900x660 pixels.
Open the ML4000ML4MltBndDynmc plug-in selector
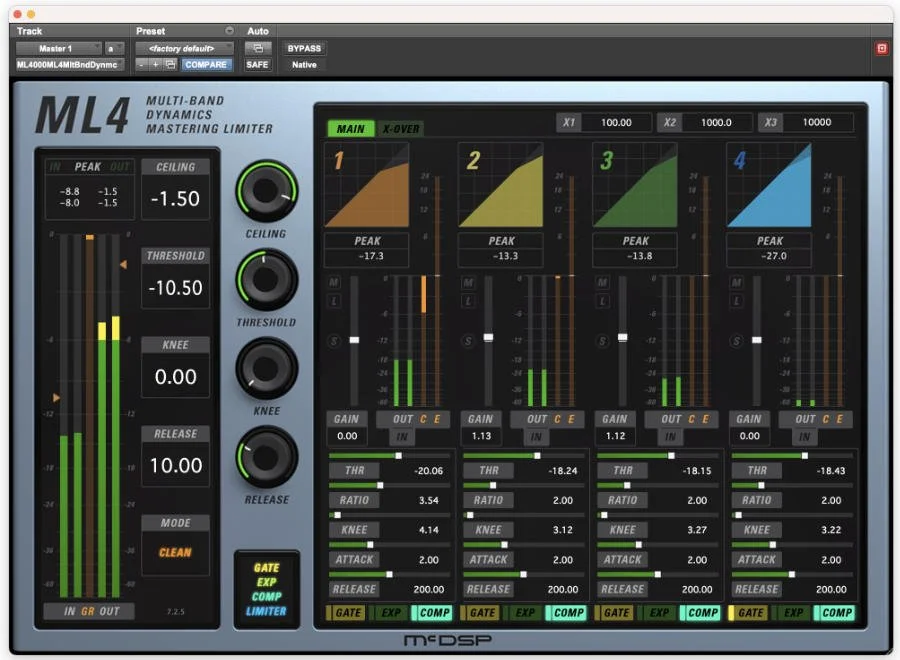click(x=69, y=65)
